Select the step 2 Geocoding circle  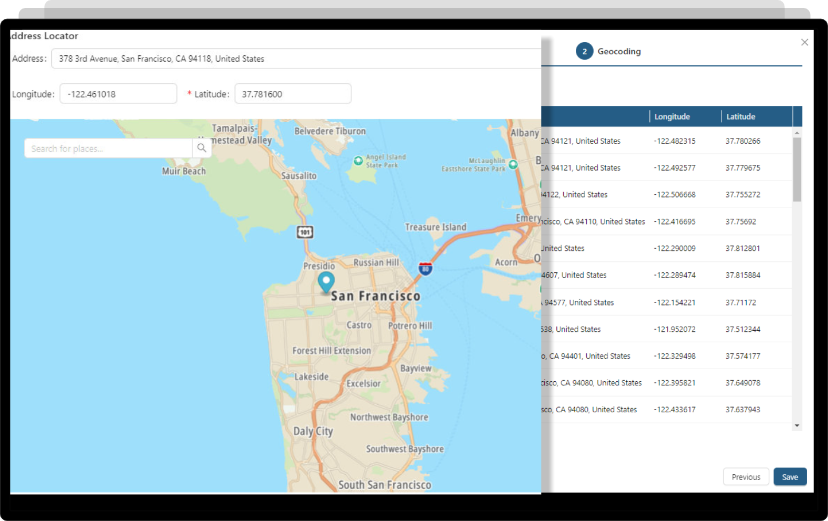point(584,51)
